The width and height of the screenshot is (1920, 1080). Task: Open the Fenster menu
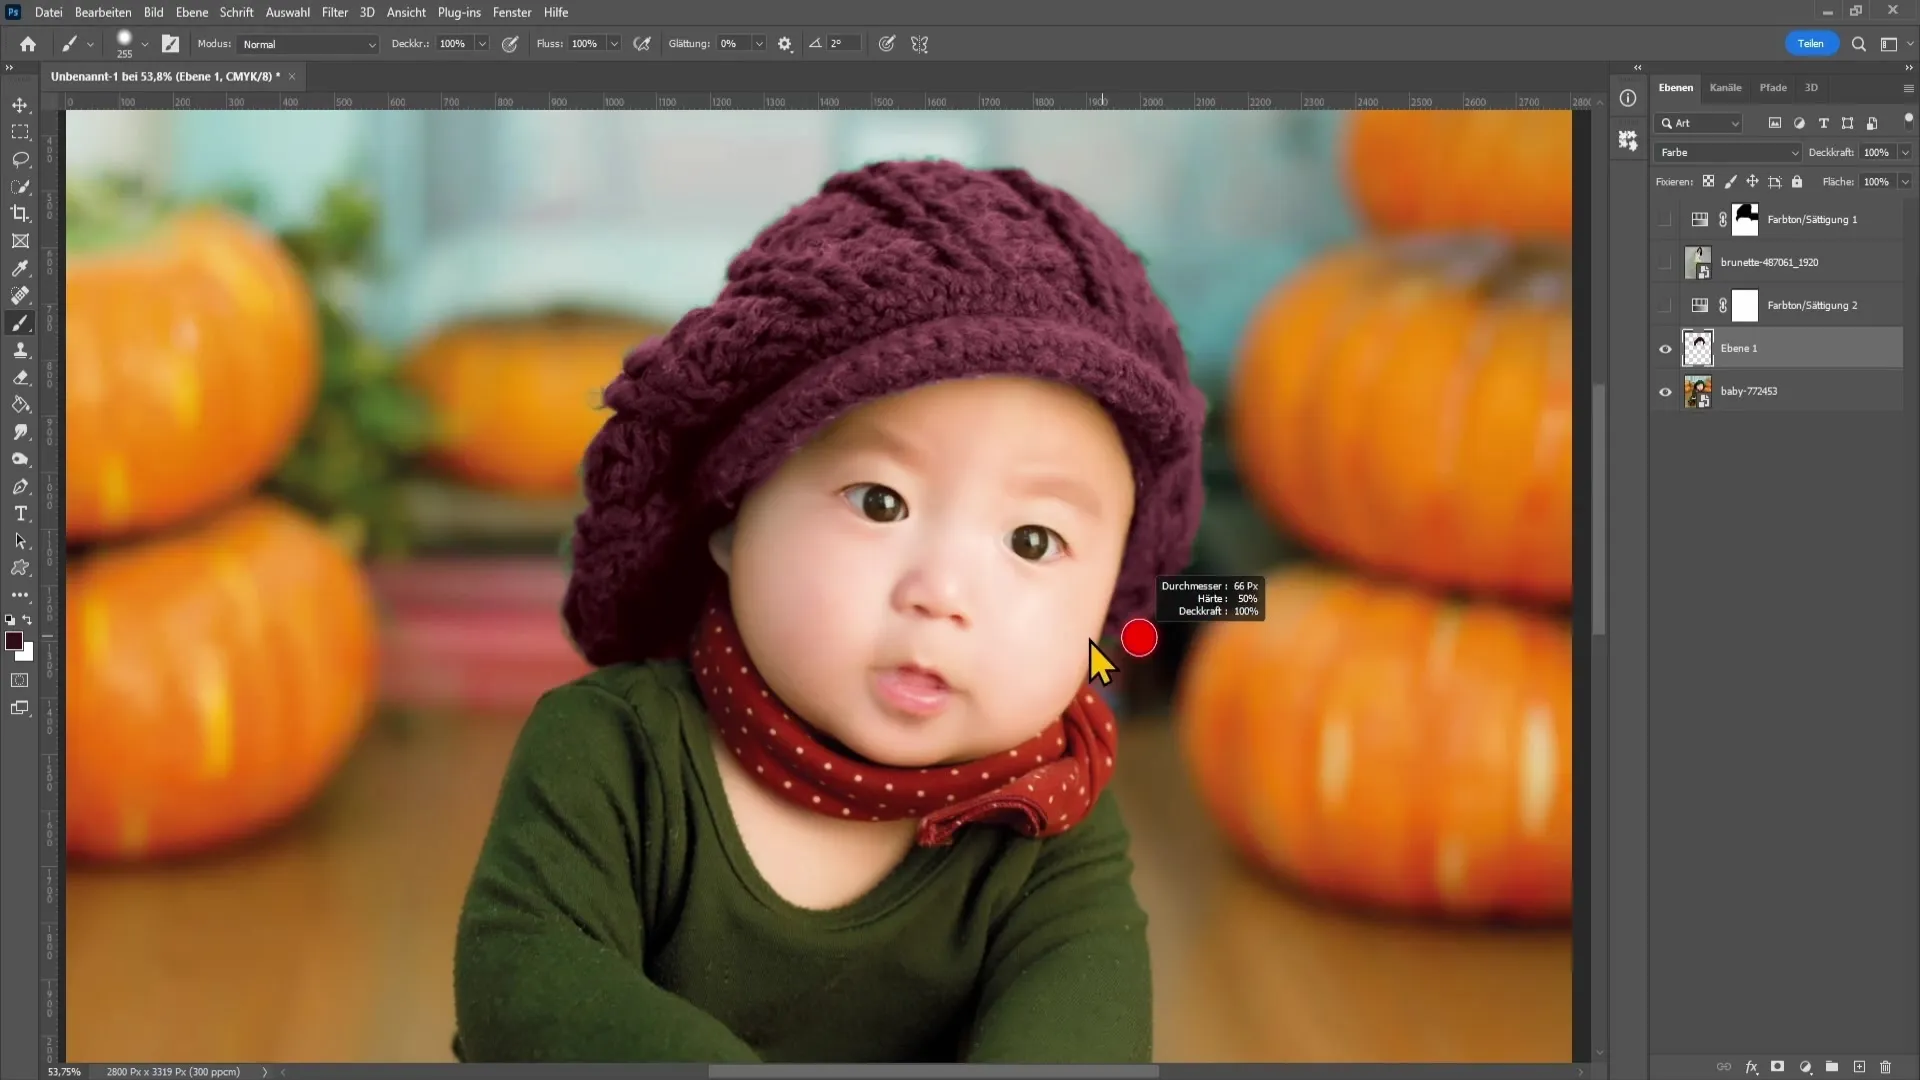point(512,12)
